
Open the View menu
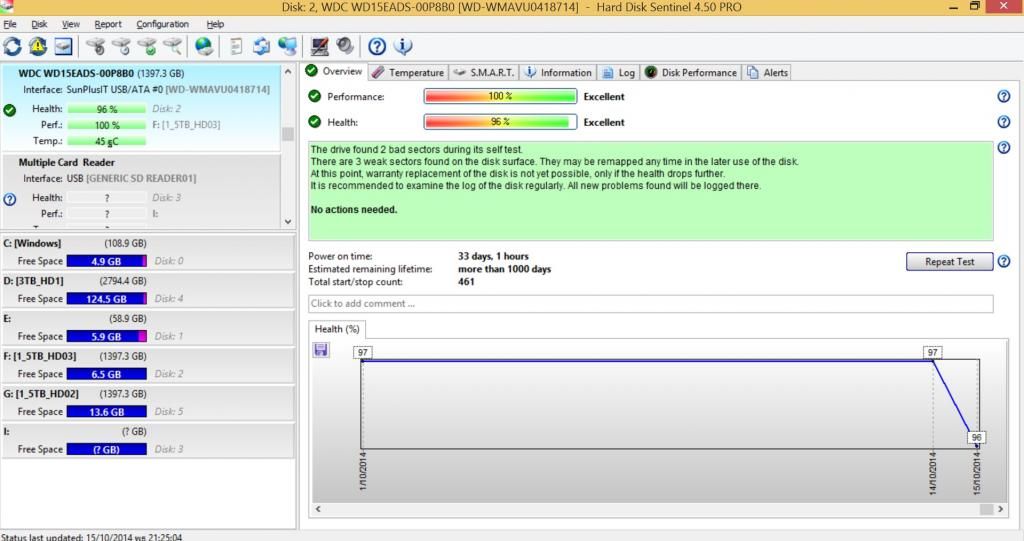click(x=71, y=24)
